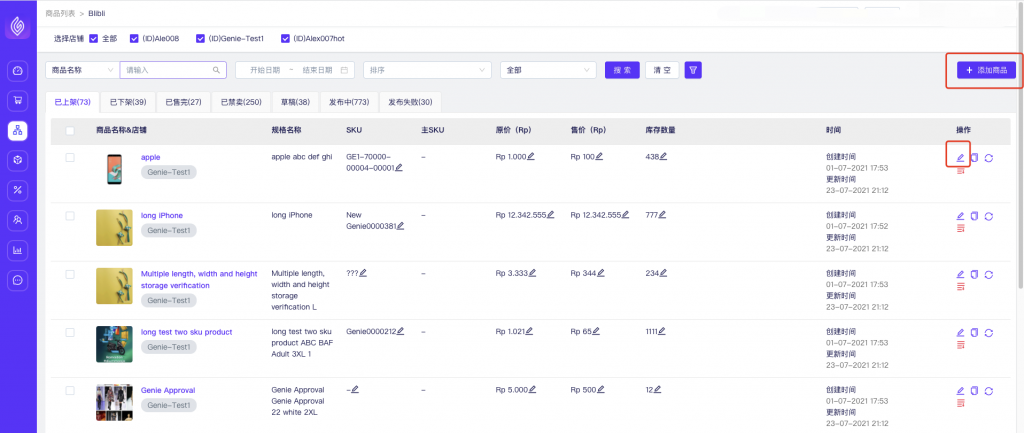Click the 清空 clear button

(x=662, y=70)
